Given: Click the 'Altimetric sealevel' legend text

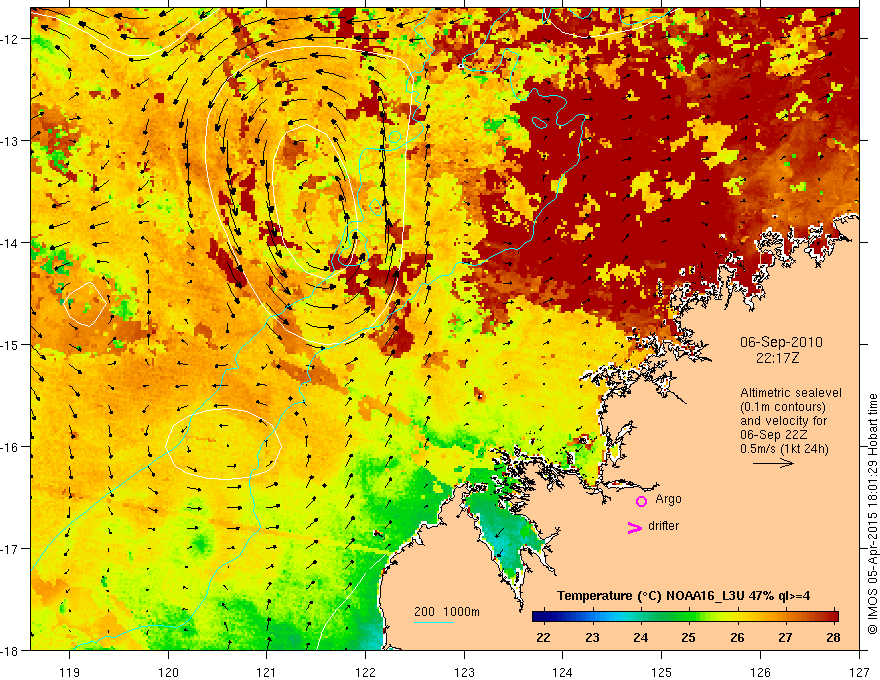Looking at the screenshot, I should click(791, 393).
